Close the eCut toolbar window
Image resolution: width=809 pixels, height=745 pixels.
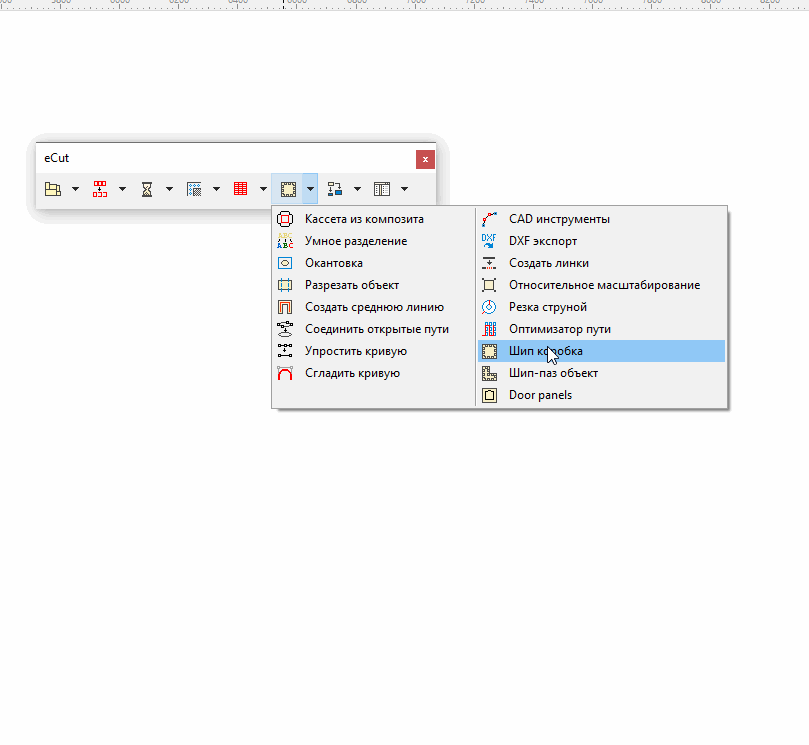point(426,159)
